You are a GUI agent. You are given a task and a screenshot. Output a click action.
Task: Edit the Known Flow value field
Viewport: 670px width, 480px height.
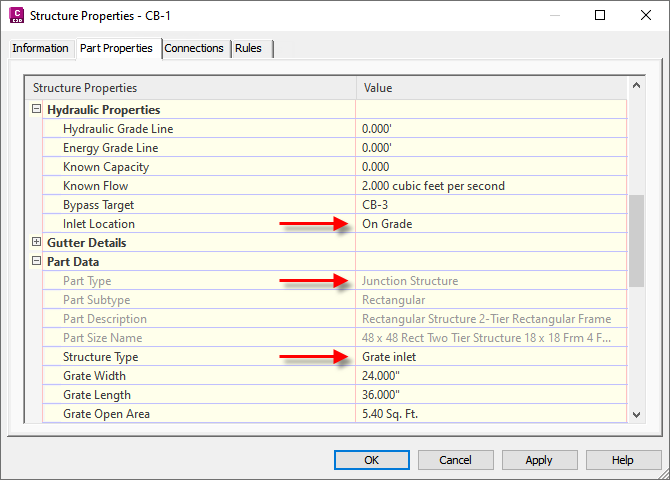click(491, 186)
